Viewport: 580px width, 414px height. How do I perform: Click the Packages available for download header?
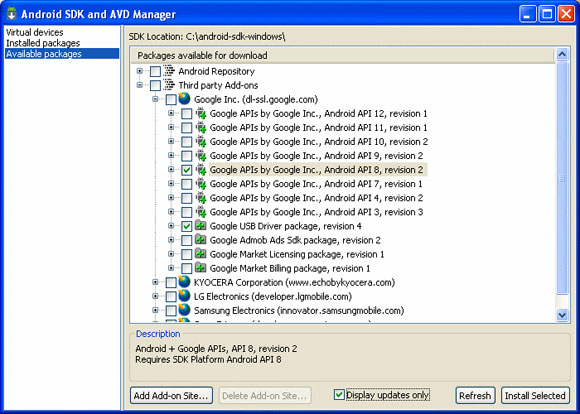[343, 55]
